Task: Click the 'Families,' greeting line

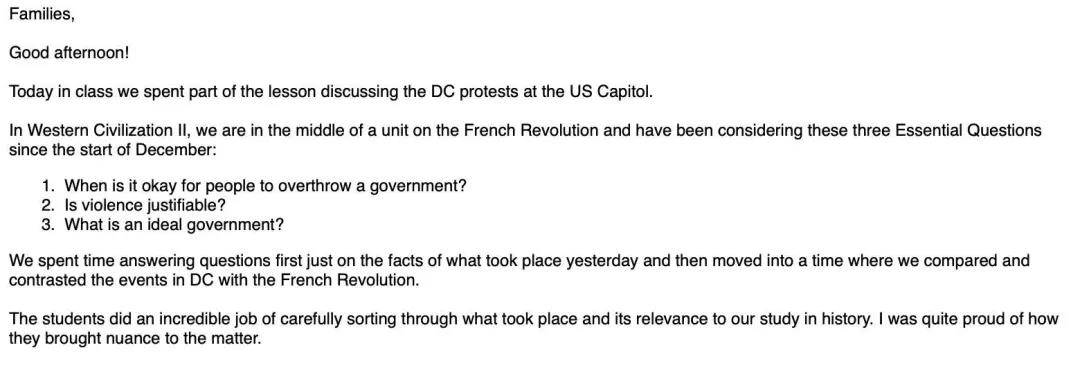Action: [41, 14]
